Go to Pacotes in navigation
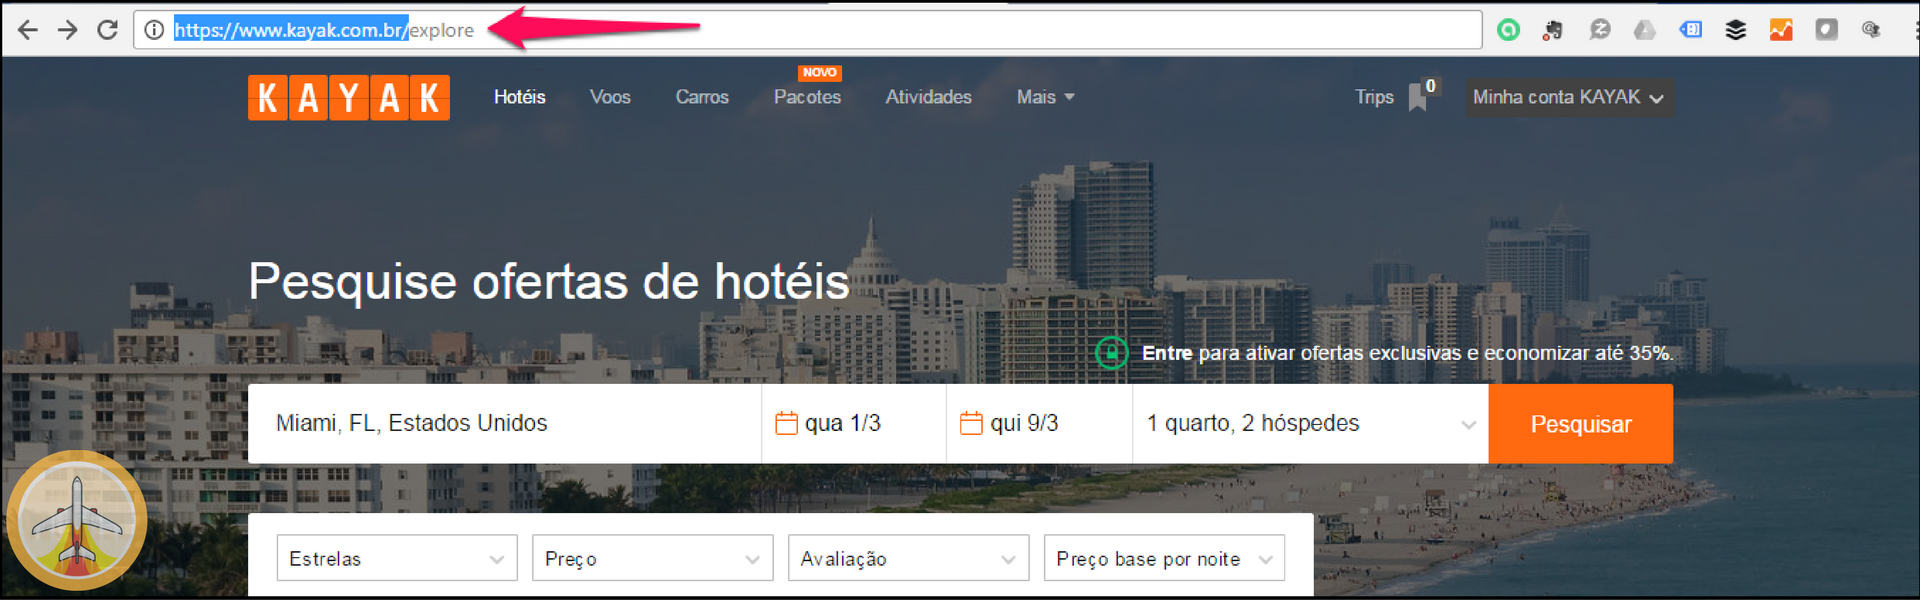Image resolution: width=1920 pixels, height=600 pixels. pos(807,97)
